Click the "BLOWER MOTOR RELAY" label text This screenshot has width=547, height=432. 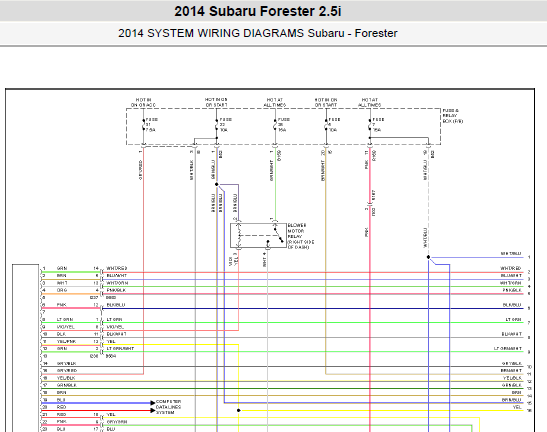point(297,231)
